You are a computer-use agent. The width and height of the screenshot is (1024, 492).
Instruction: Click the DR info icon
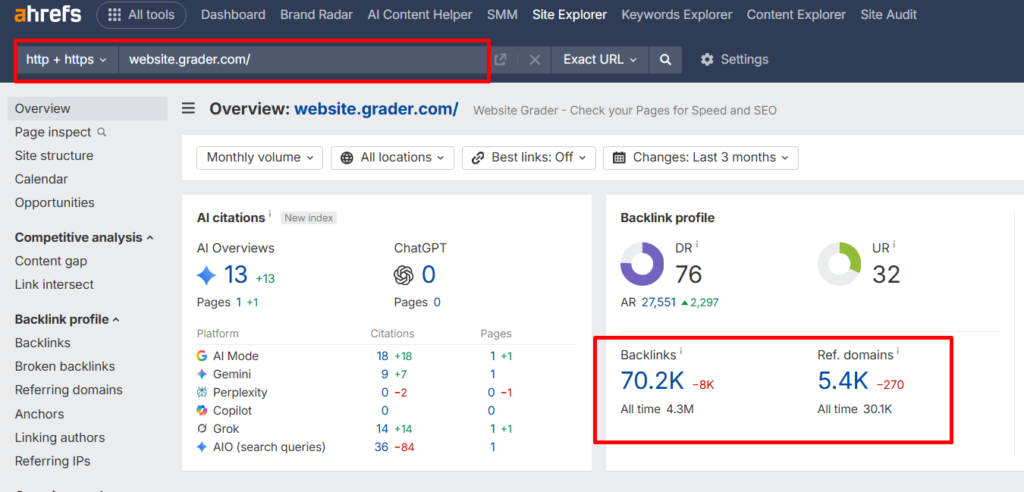click(696, 244)
